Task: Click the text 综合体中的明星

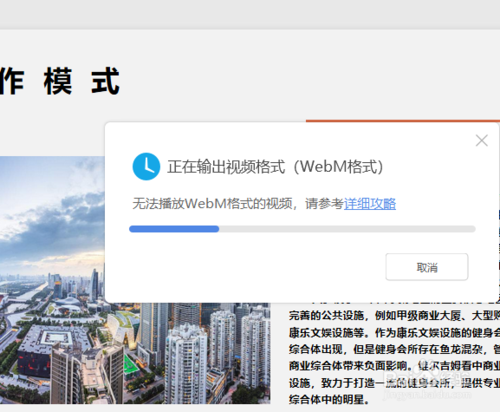Action: 329,399
